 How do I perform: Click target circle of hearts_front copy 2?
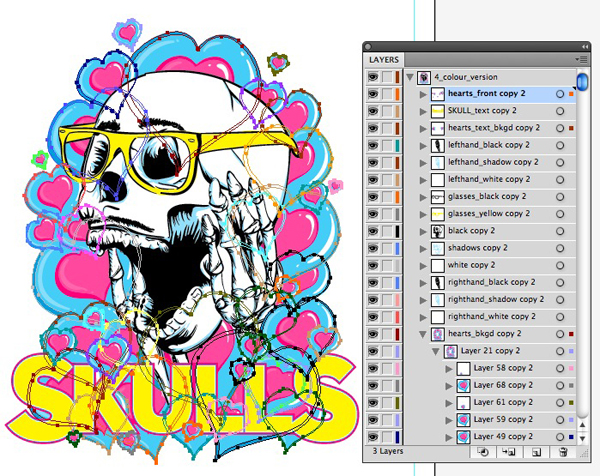560,94
